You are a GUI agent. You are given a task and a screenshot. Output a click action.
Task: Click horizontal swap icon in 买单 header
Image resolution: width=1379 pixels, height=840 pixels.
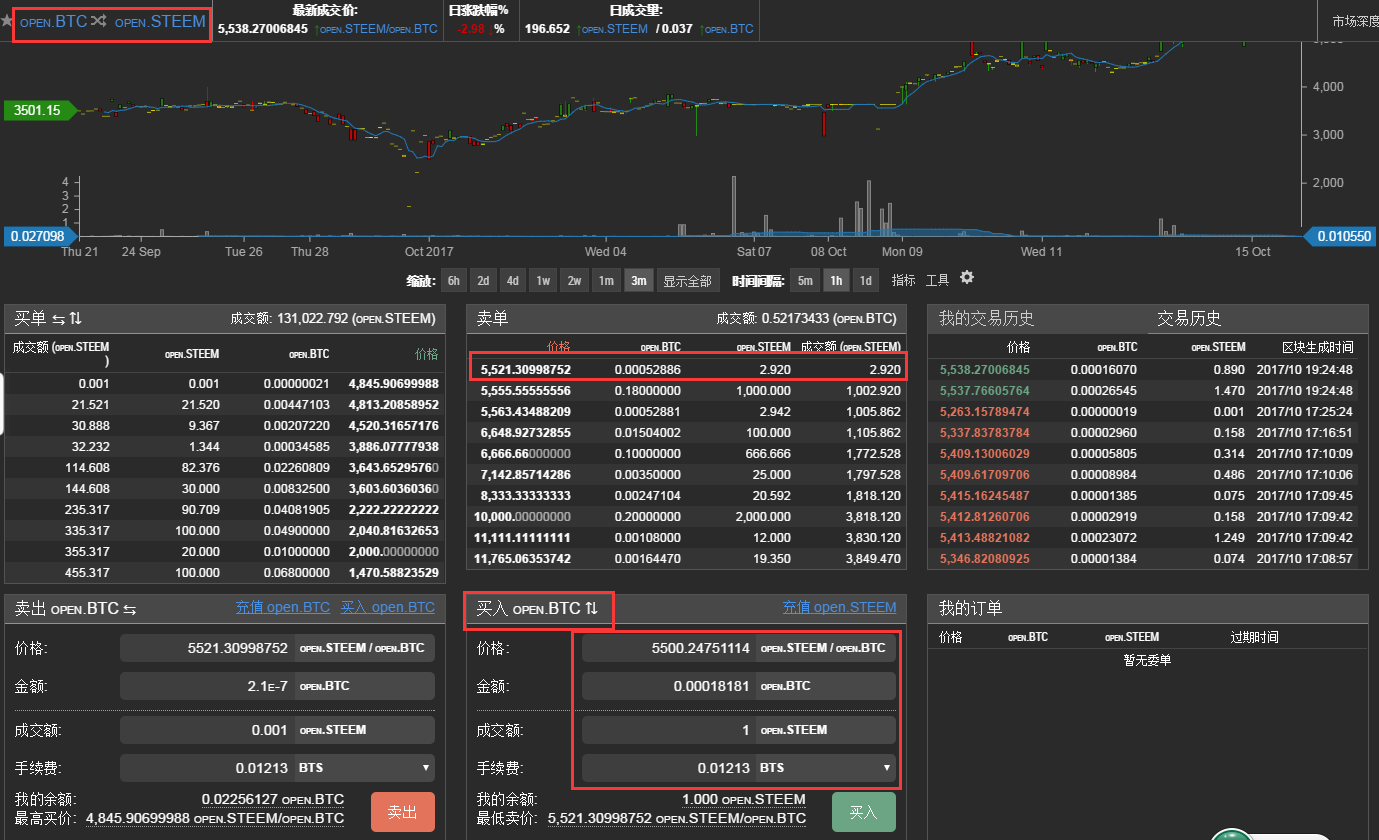coord(58,319)
